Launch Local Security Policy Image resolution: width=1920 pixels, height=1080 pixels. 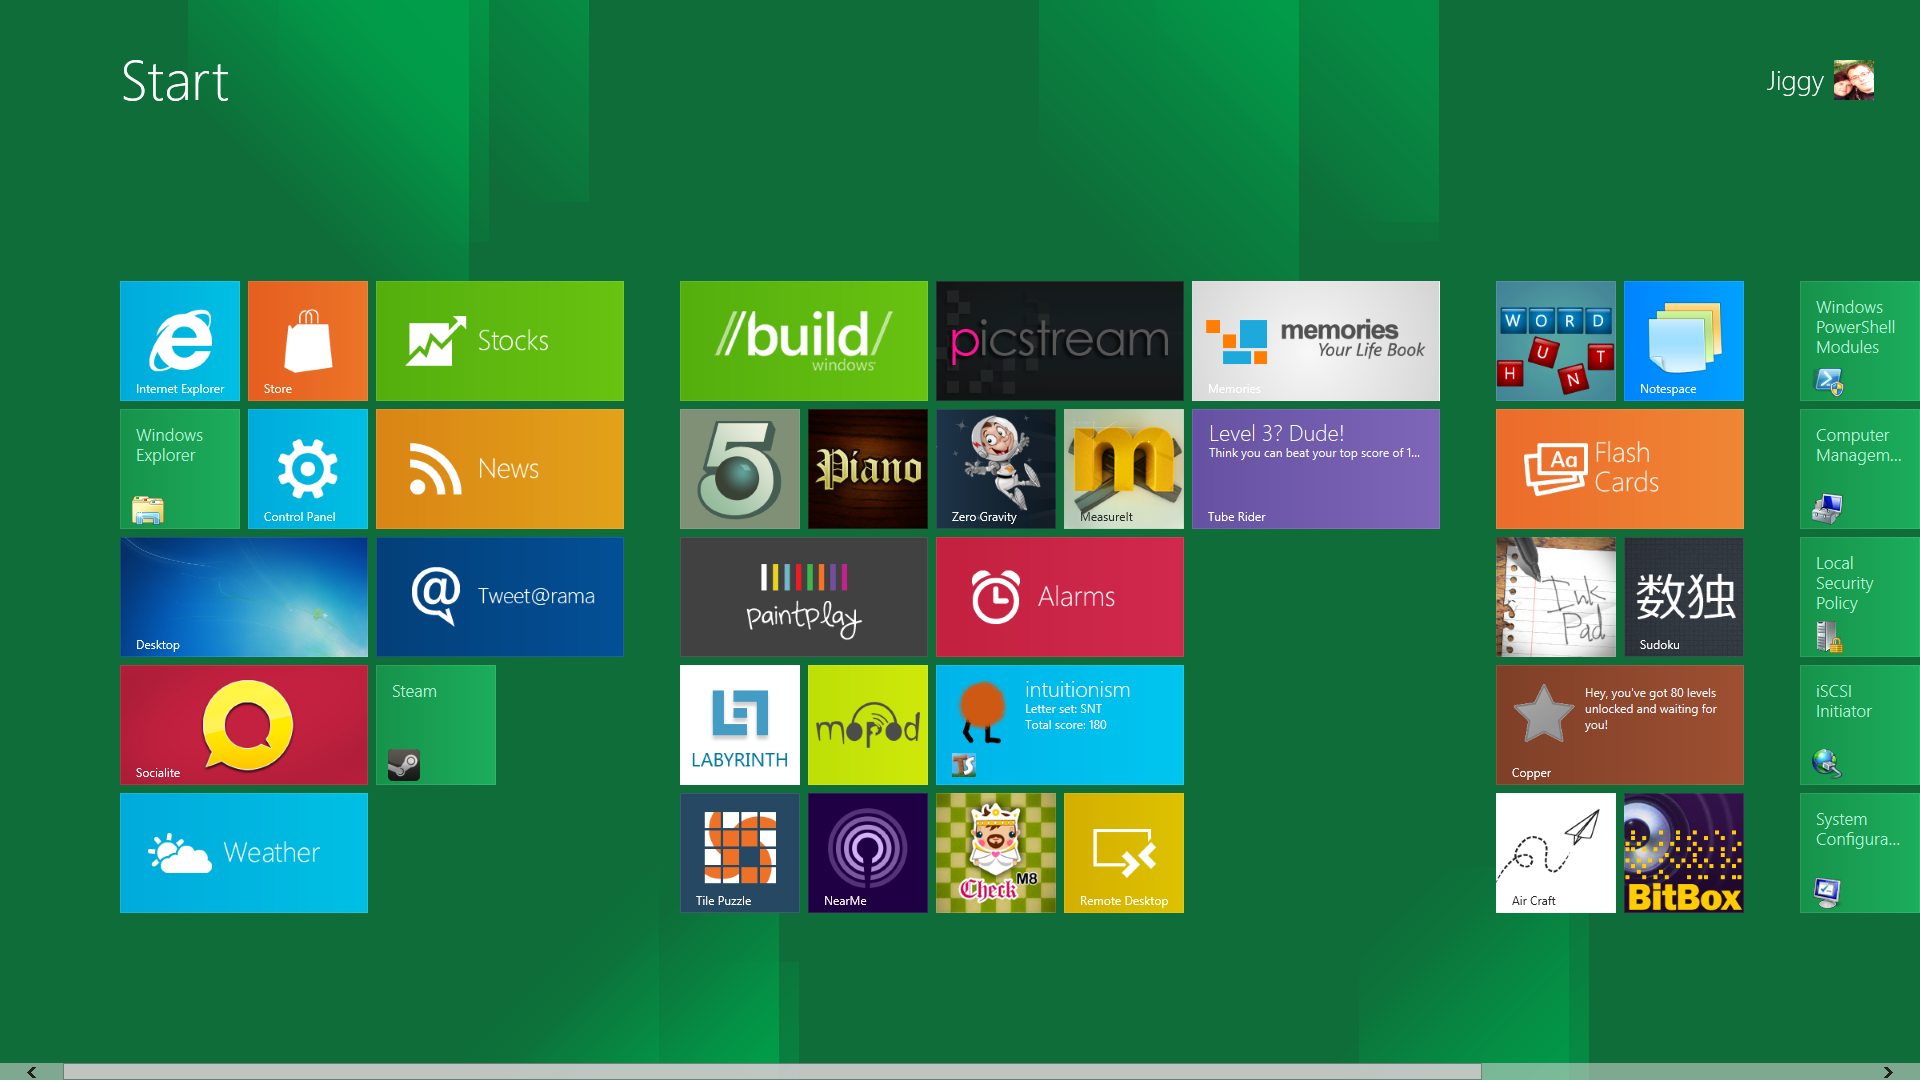pyautogui.click(x=1858, y=596)
